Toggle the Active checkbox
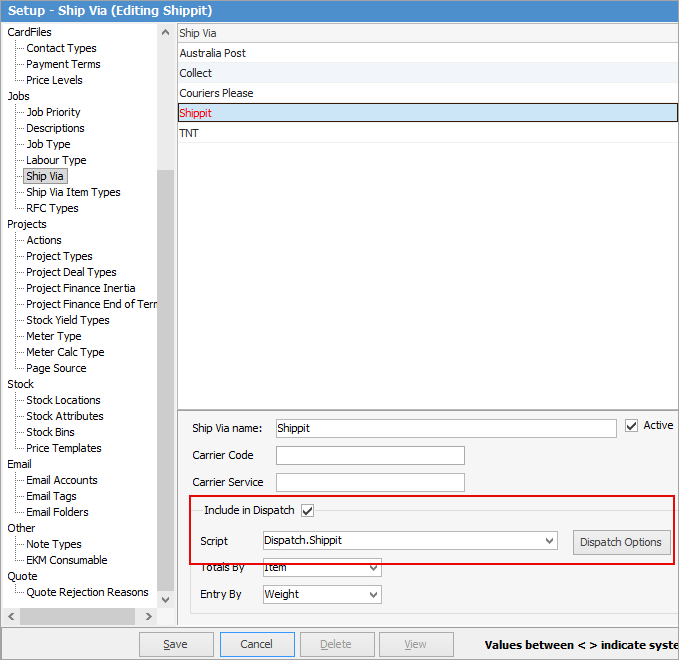The image size is (679, 660). click(x=631, y=426)
